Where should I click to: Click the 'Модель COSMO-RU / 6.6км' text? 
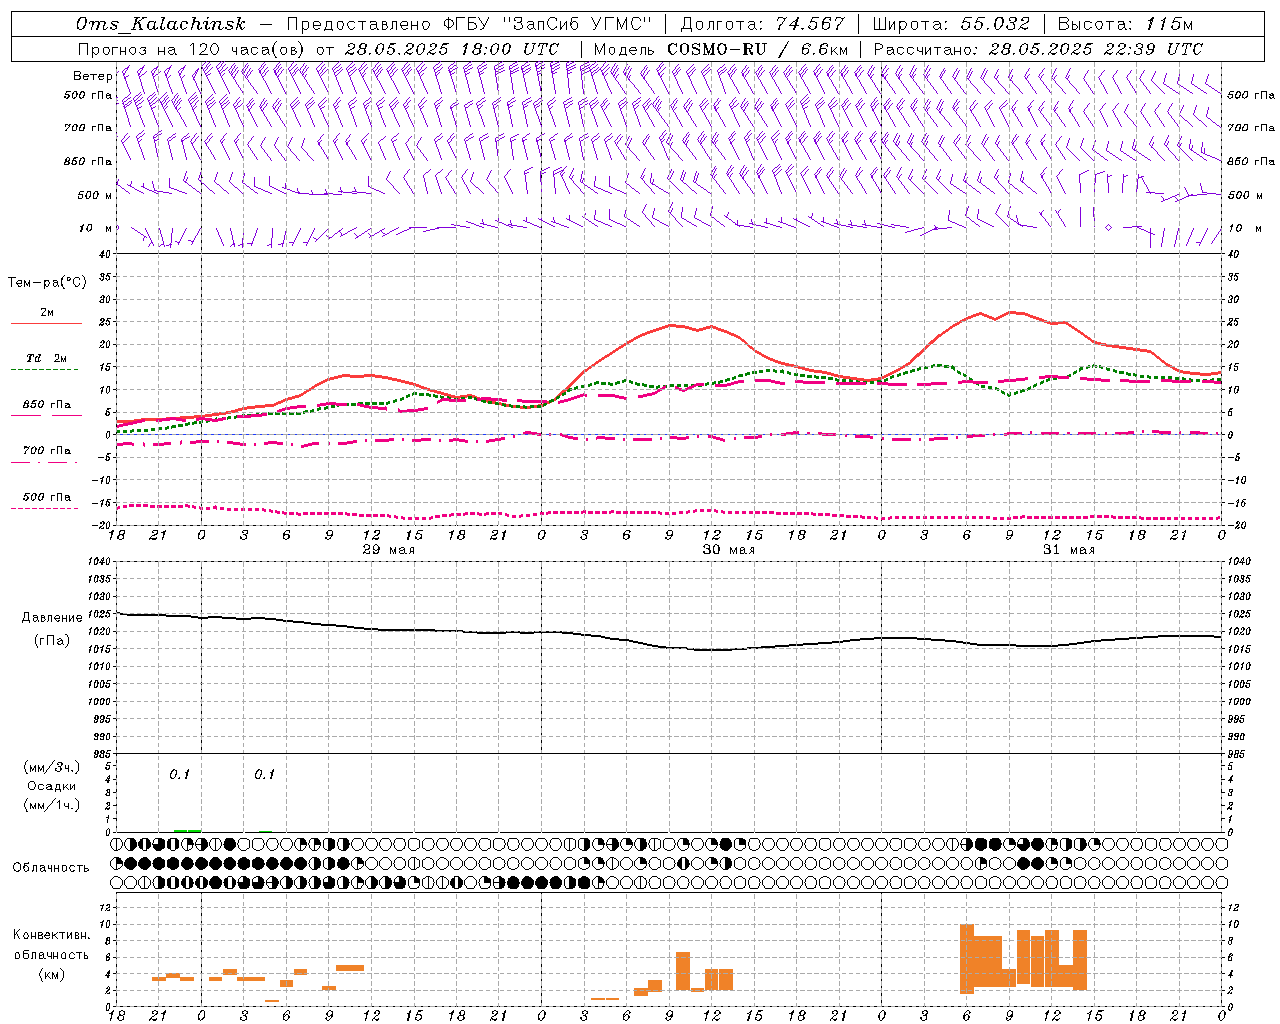721,49
